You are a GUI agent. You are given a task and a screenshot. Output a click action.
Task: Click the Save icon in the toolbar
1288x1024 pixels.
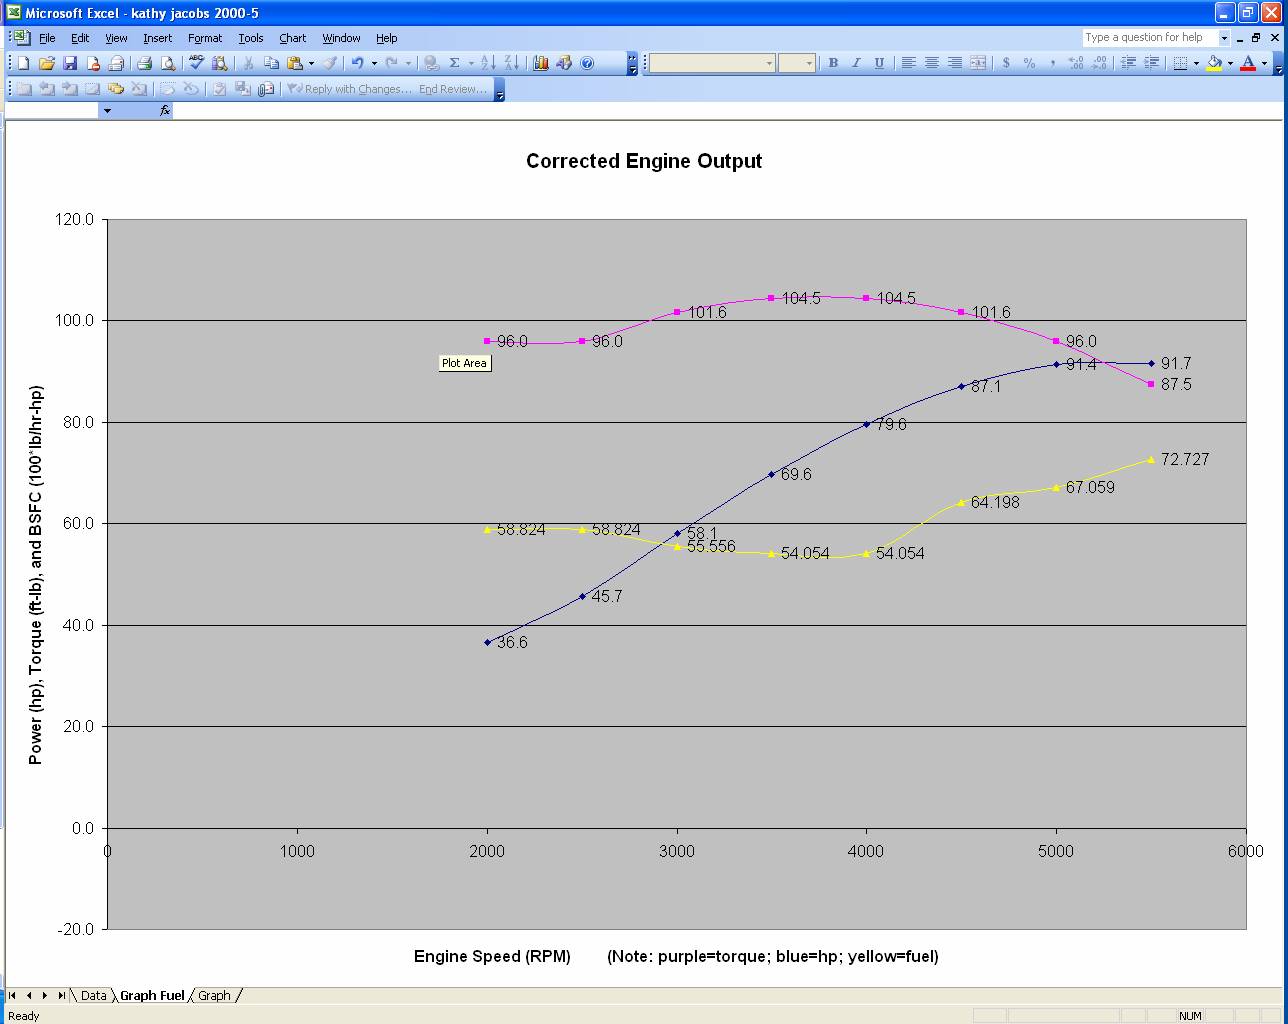[x=70, y=63]
